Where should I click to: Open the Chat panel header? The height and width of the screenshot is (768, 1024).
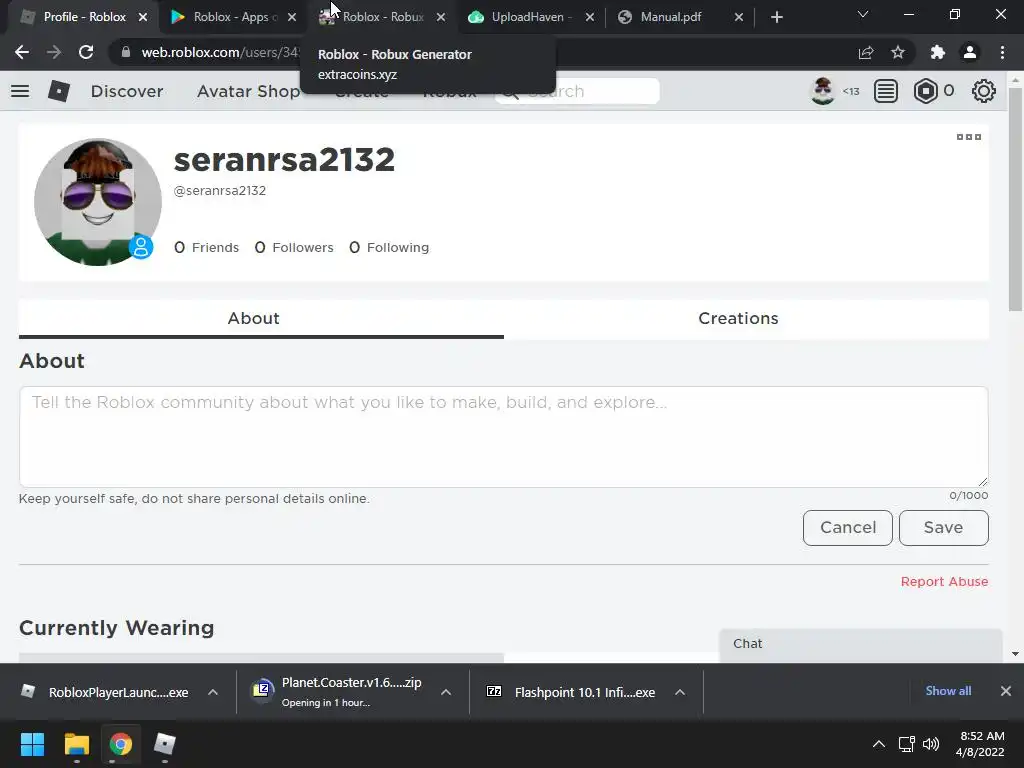click(861, 645)
